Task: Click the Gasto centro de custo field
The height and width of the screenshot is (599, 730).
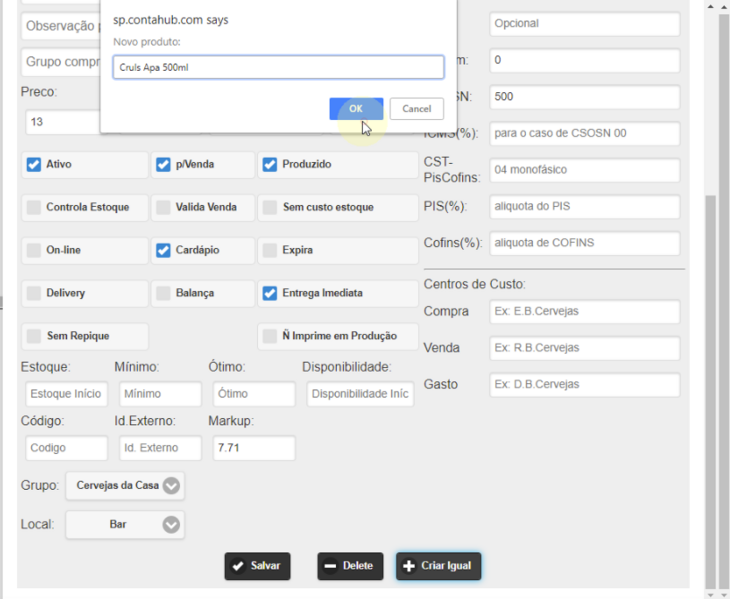Action: tap(585, 384)
